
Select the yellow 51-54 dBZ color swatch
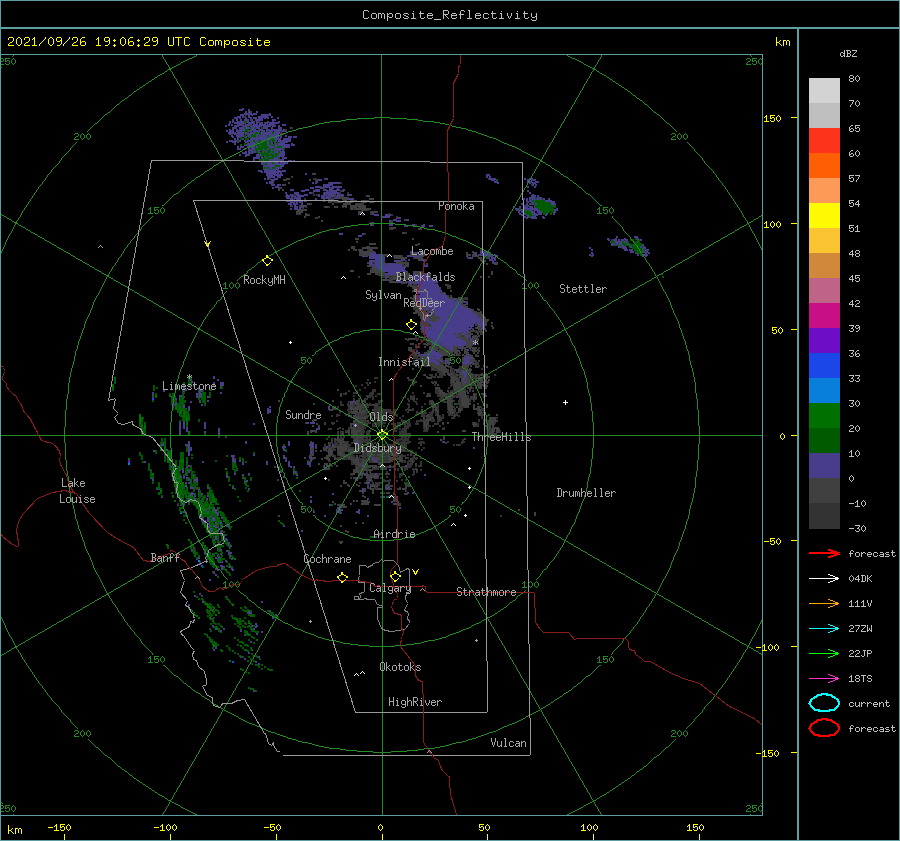click(824, 216)
